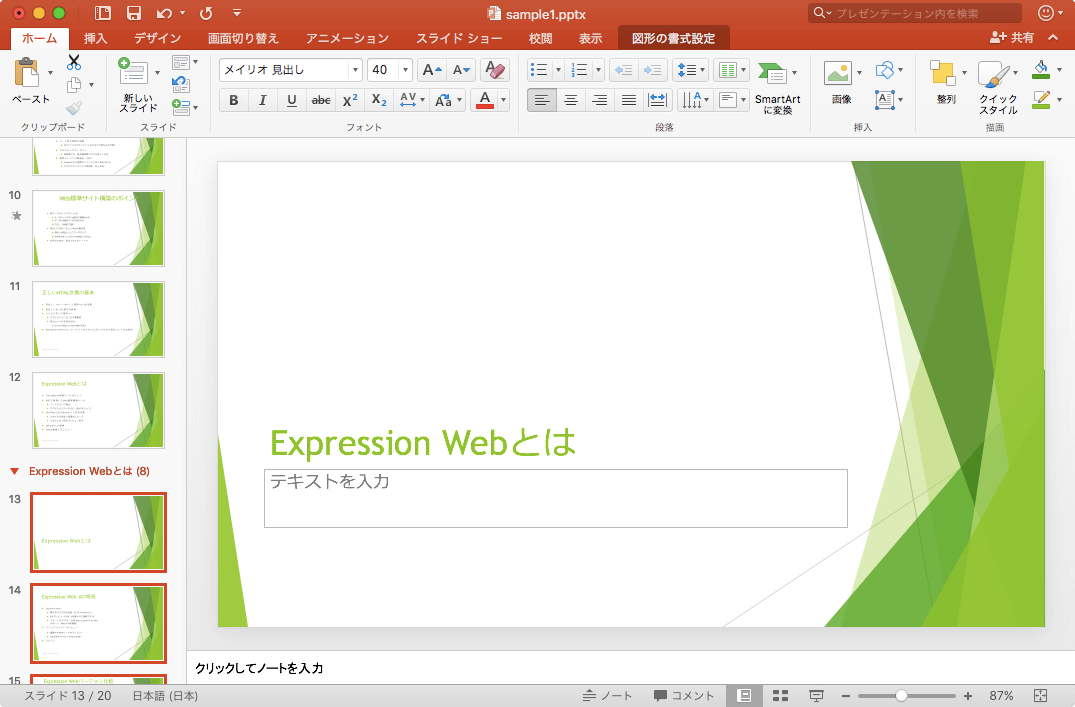The height and width of the screenshot is (707, 1075).
Task: Open the アニメーション ribbon tab
Action: coord(348,38)
